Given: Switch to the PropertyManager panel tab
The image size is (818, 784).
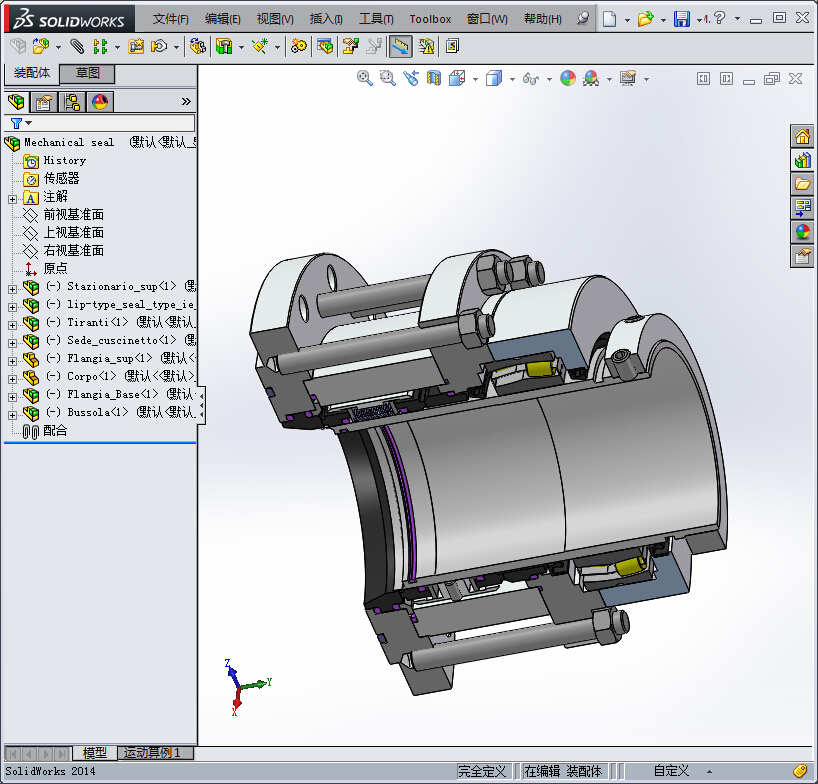Looking at the screenshot, I should (44, 102).
